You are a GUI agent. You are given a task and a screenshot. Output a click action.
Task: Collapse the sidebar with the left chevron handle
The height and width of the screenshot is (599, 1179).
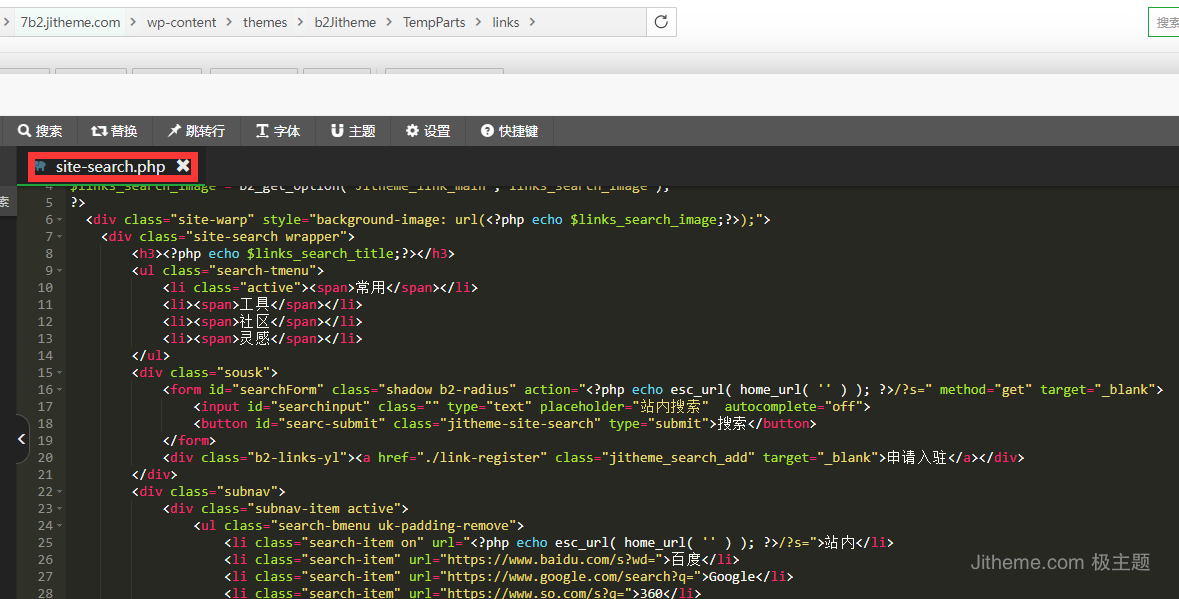pyautogui.click(x=22, y=439)
